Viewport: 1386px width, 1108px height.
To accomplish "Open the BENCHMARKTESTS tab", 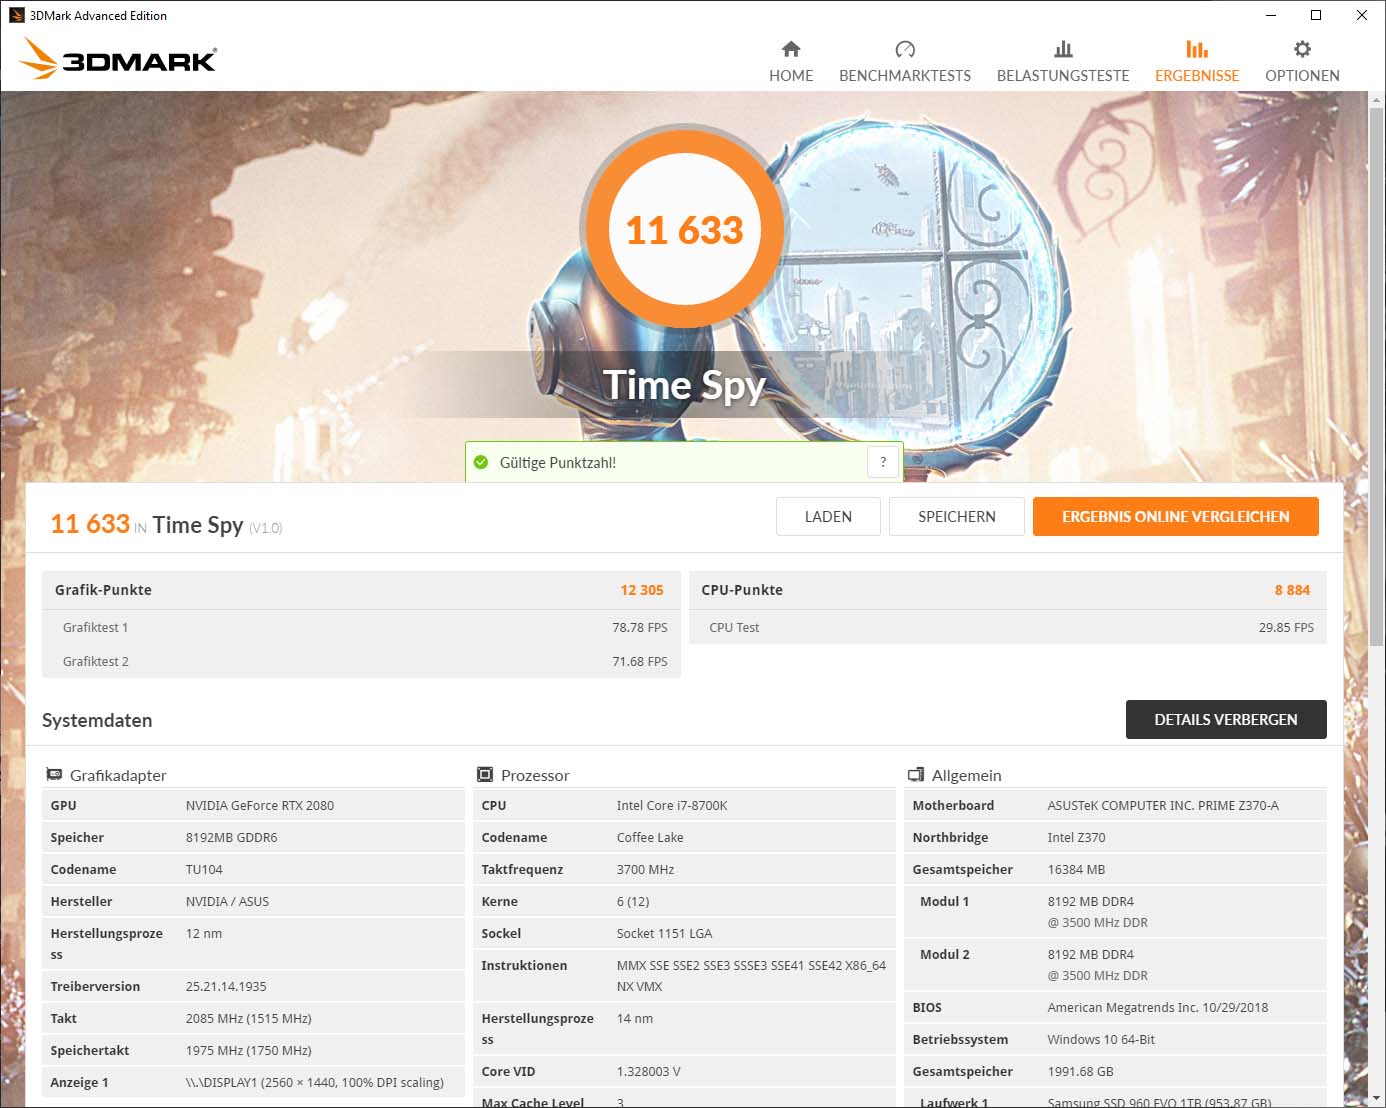I will coord(905,62).
